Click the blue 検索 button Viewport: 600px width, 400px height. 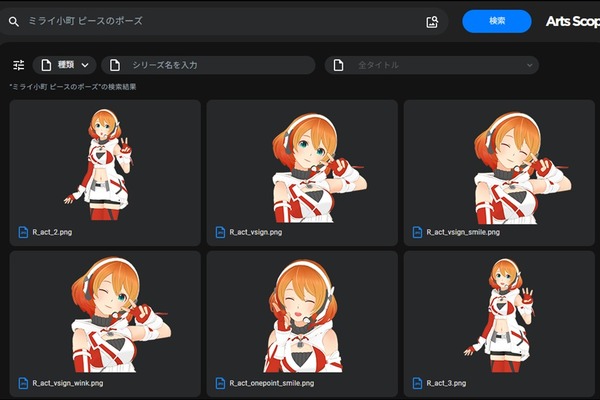click(497, 21)
